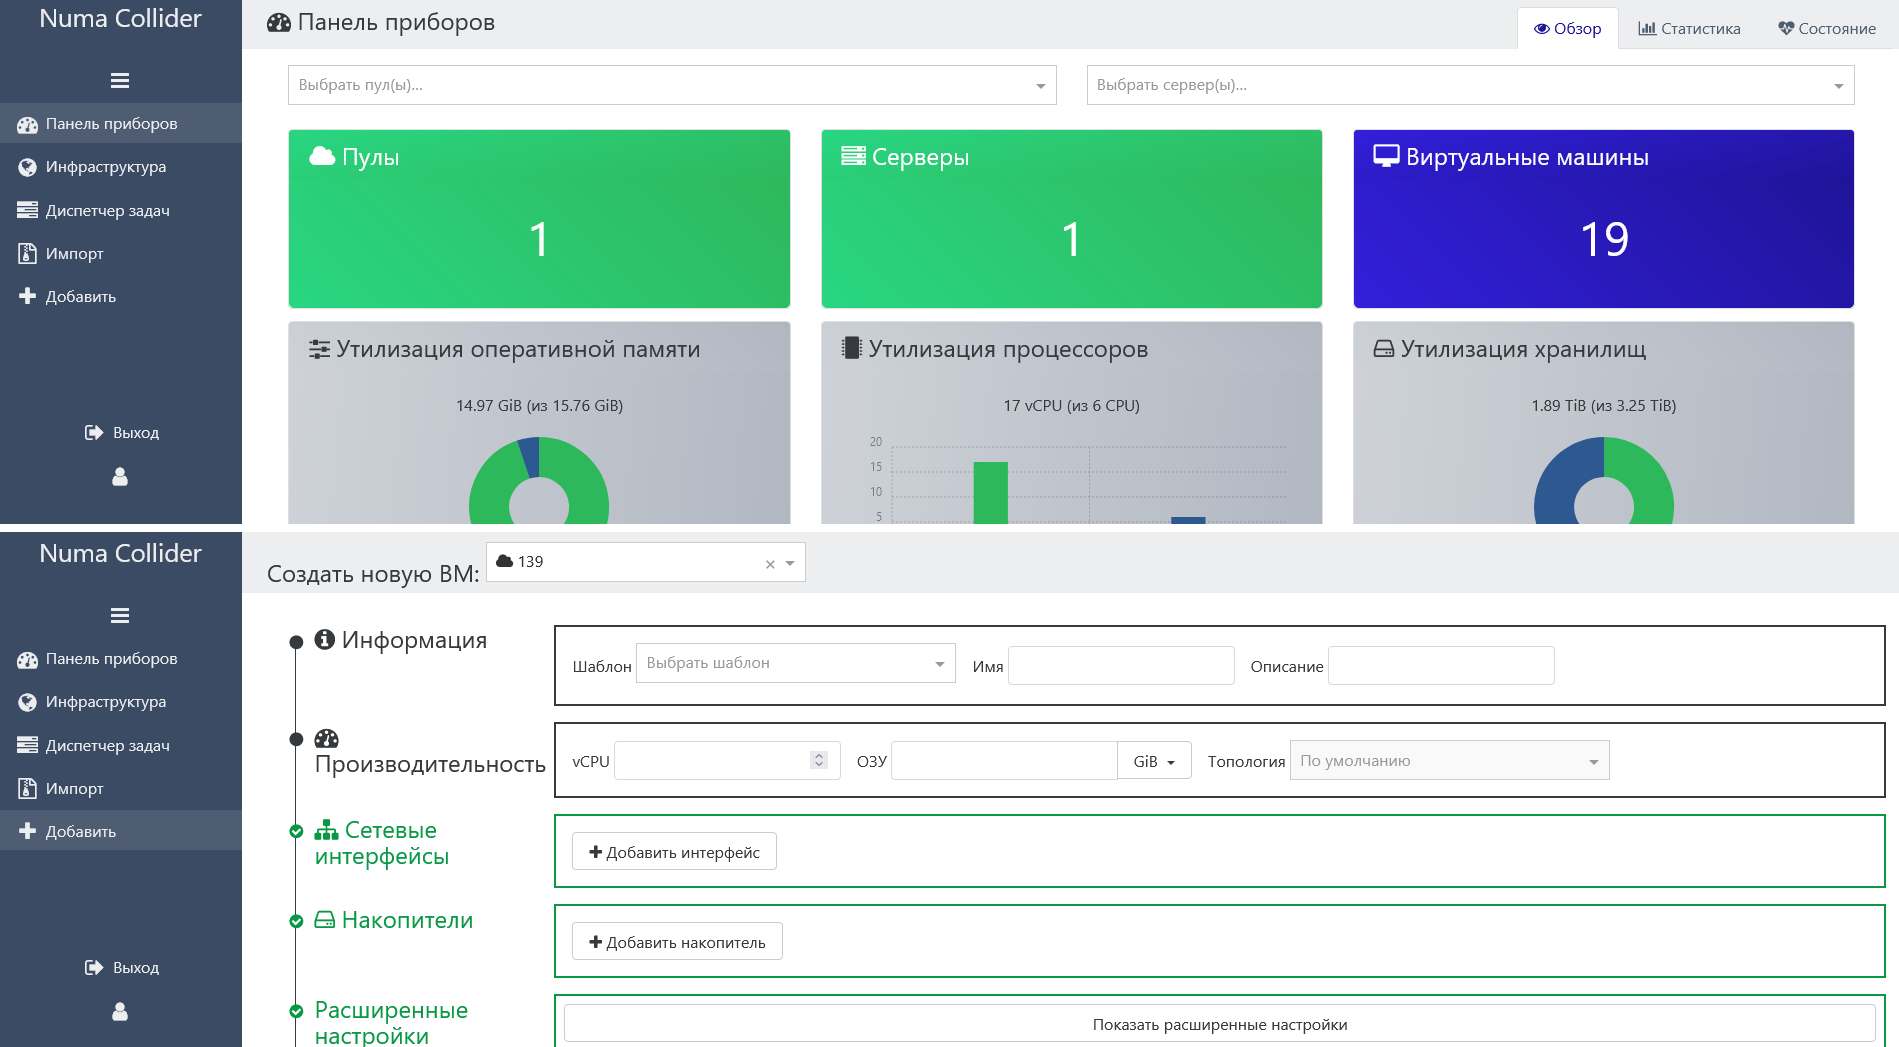Click Добавить in bottom sidebar

point(120,831)
